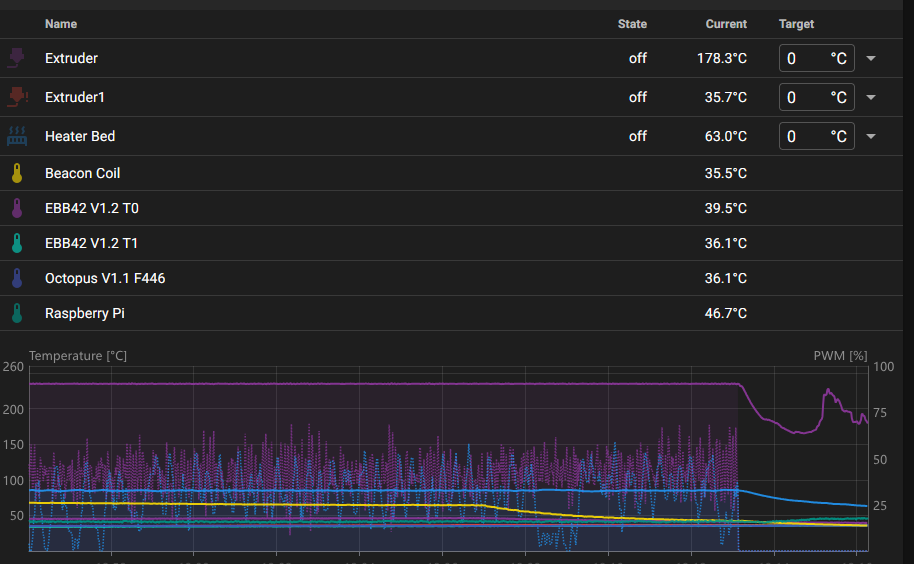The height and width of the screenshot is (564, 914).
Task: Click the Heater Bed 63.0°C reading
Action: click(725, 136)
